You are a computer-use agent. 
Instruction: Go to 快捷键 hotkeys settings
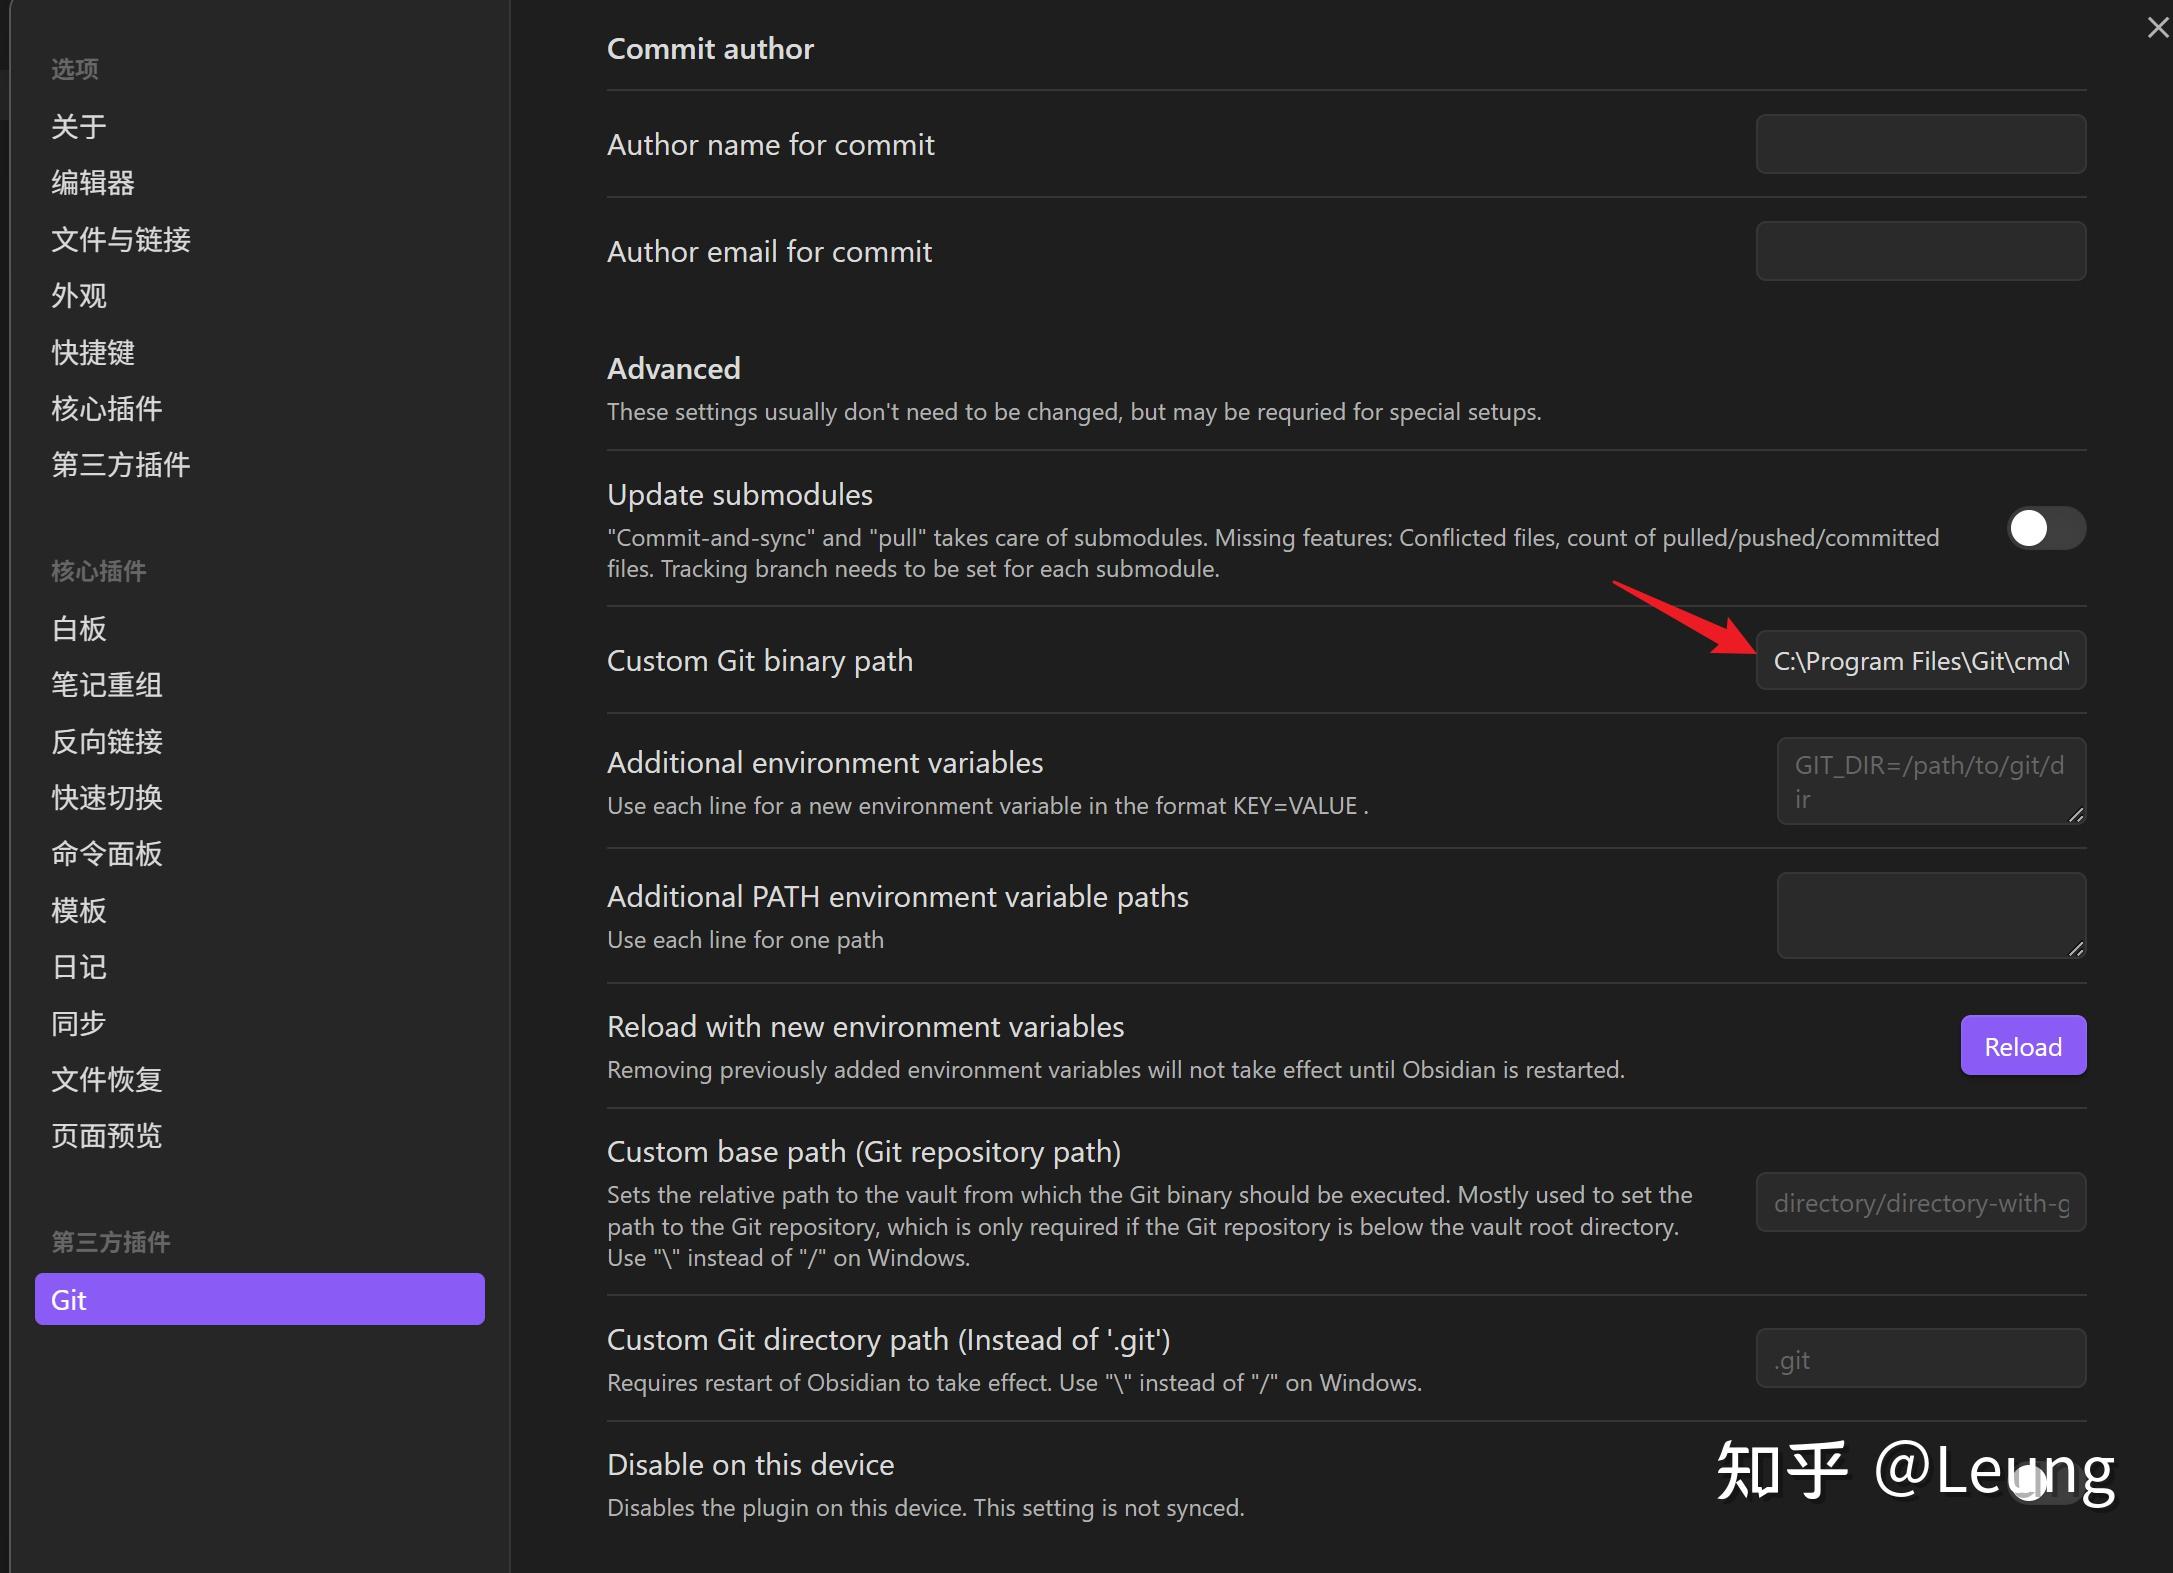93,352
